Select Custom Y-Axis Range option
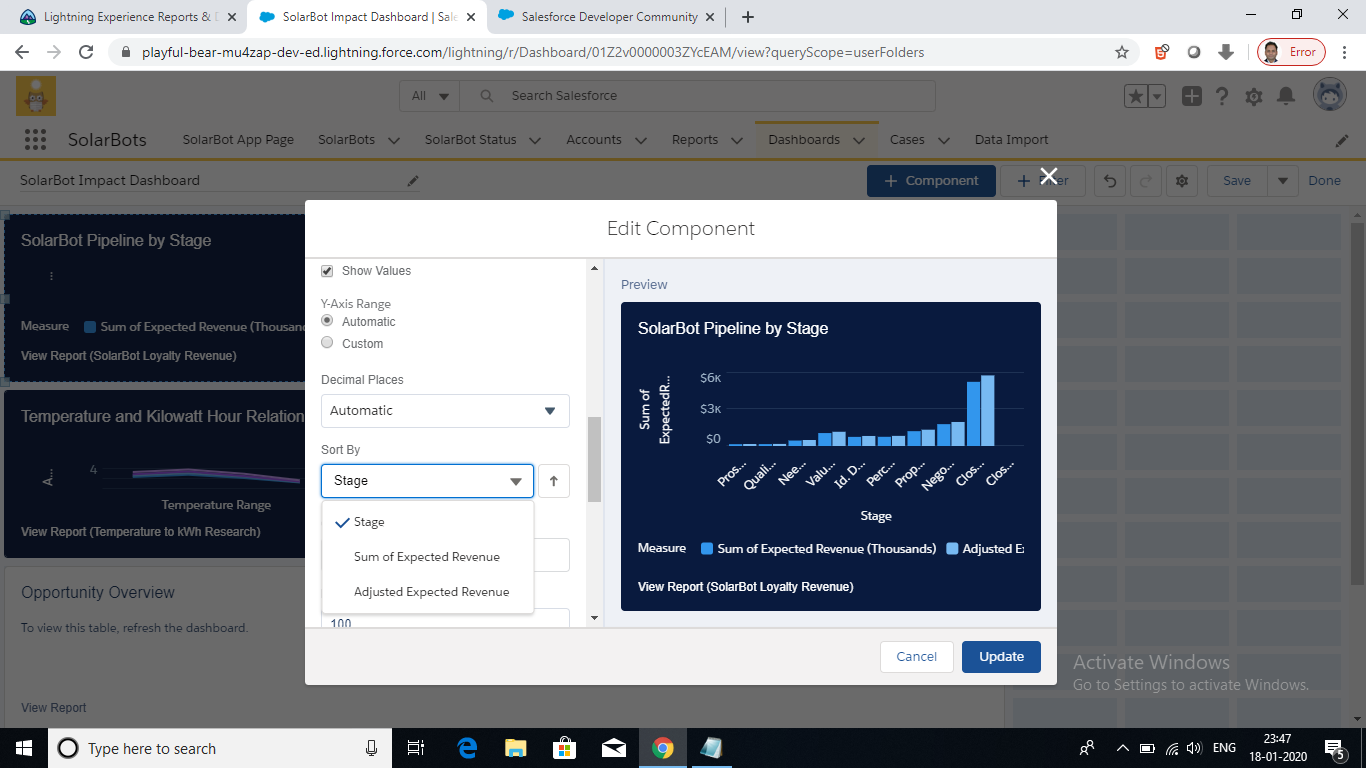This screenshot has height=768, width=1366. (x=327, y=343)
